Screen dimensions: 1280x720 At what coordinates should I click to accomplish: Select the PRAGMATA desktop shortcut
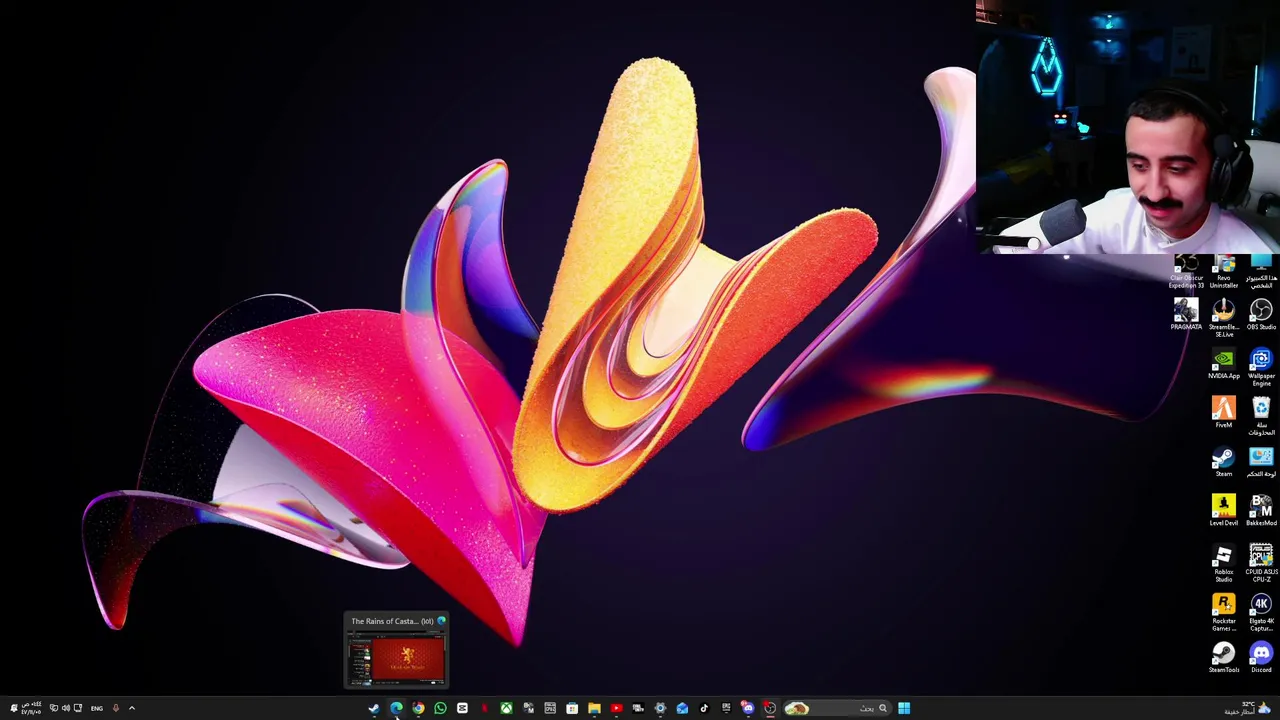click(1186, 315)
